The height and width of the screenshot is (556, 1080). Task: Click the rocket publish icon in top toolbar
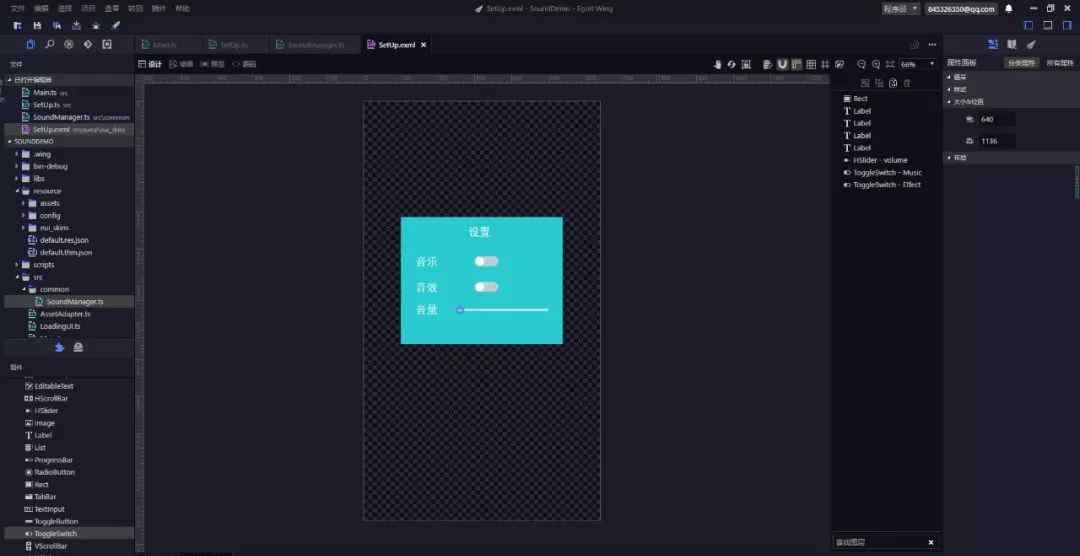(116, 25)
